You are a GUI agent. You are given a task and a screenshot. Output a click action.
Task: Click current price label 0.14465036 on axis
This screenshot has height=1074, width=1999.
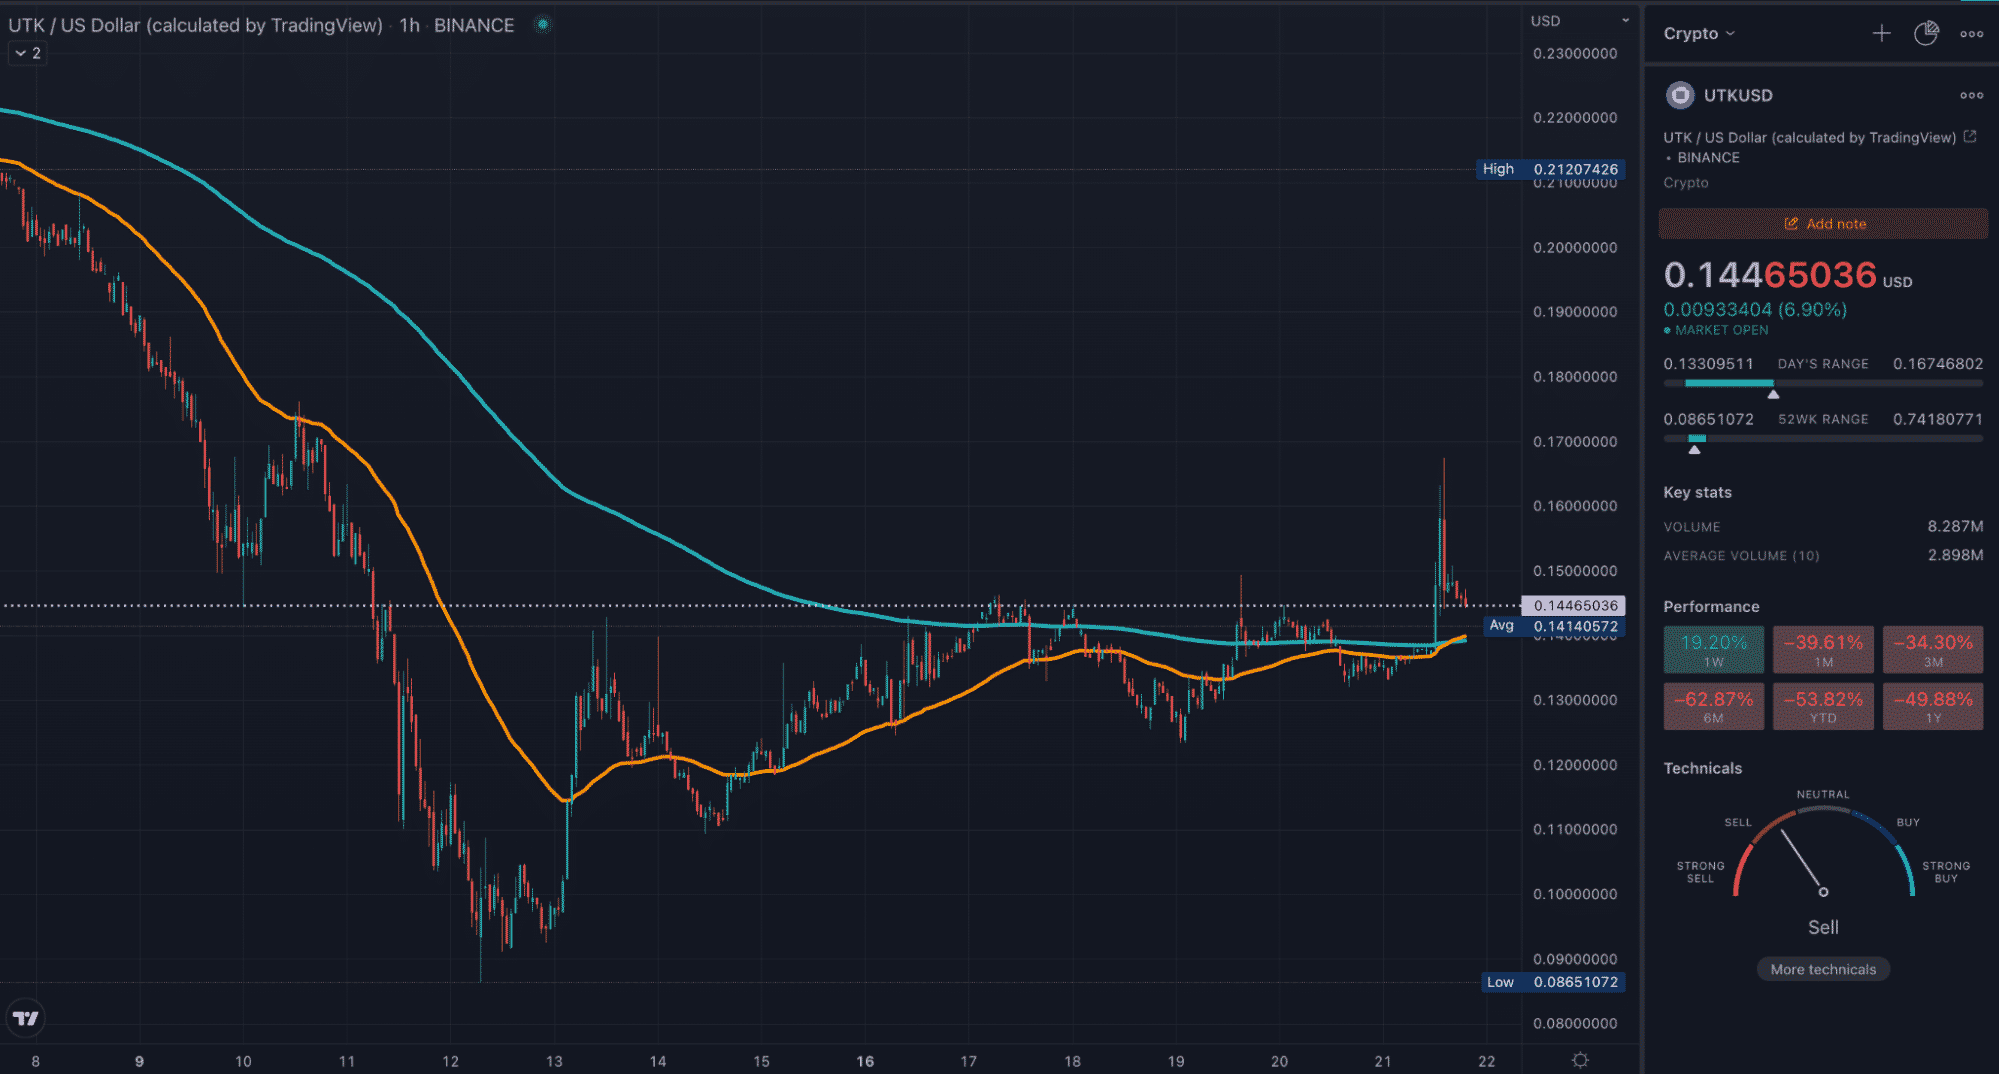[x=1573, y=605]
